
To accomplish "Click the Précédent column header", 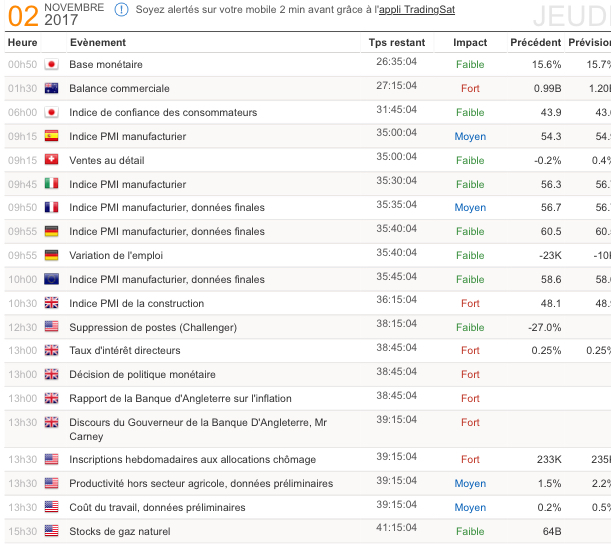I will tap(535, 43).
